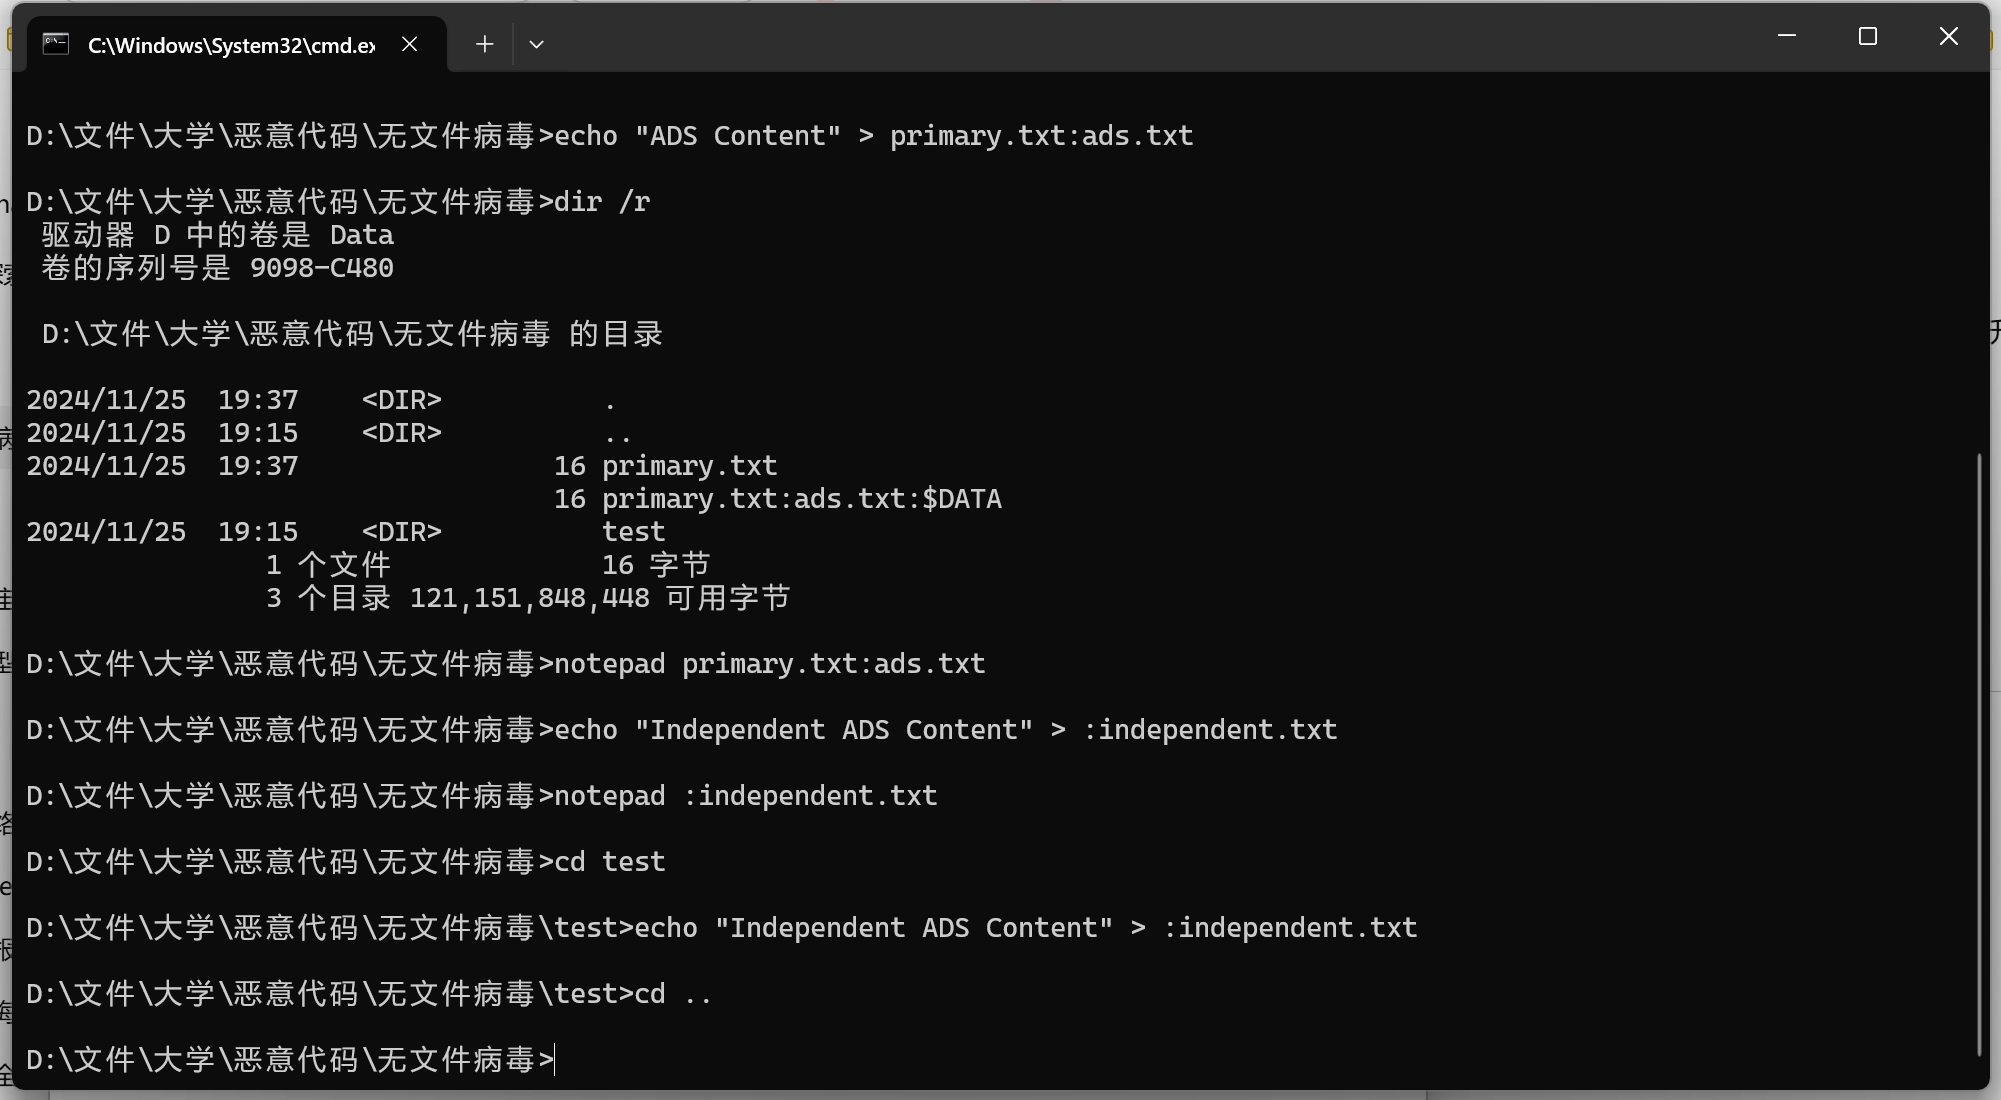Screen dimensions: 2001x1100
Task: Open a new tab with the plus button
Action: coord(485,44)
